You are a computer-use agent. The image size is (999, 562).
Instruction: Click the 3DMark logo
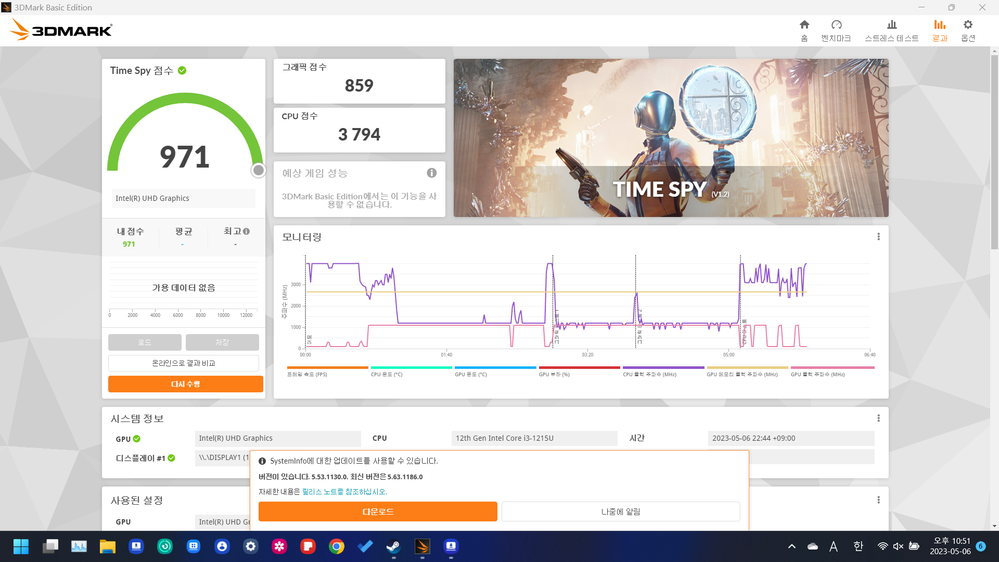pos(61,30)
